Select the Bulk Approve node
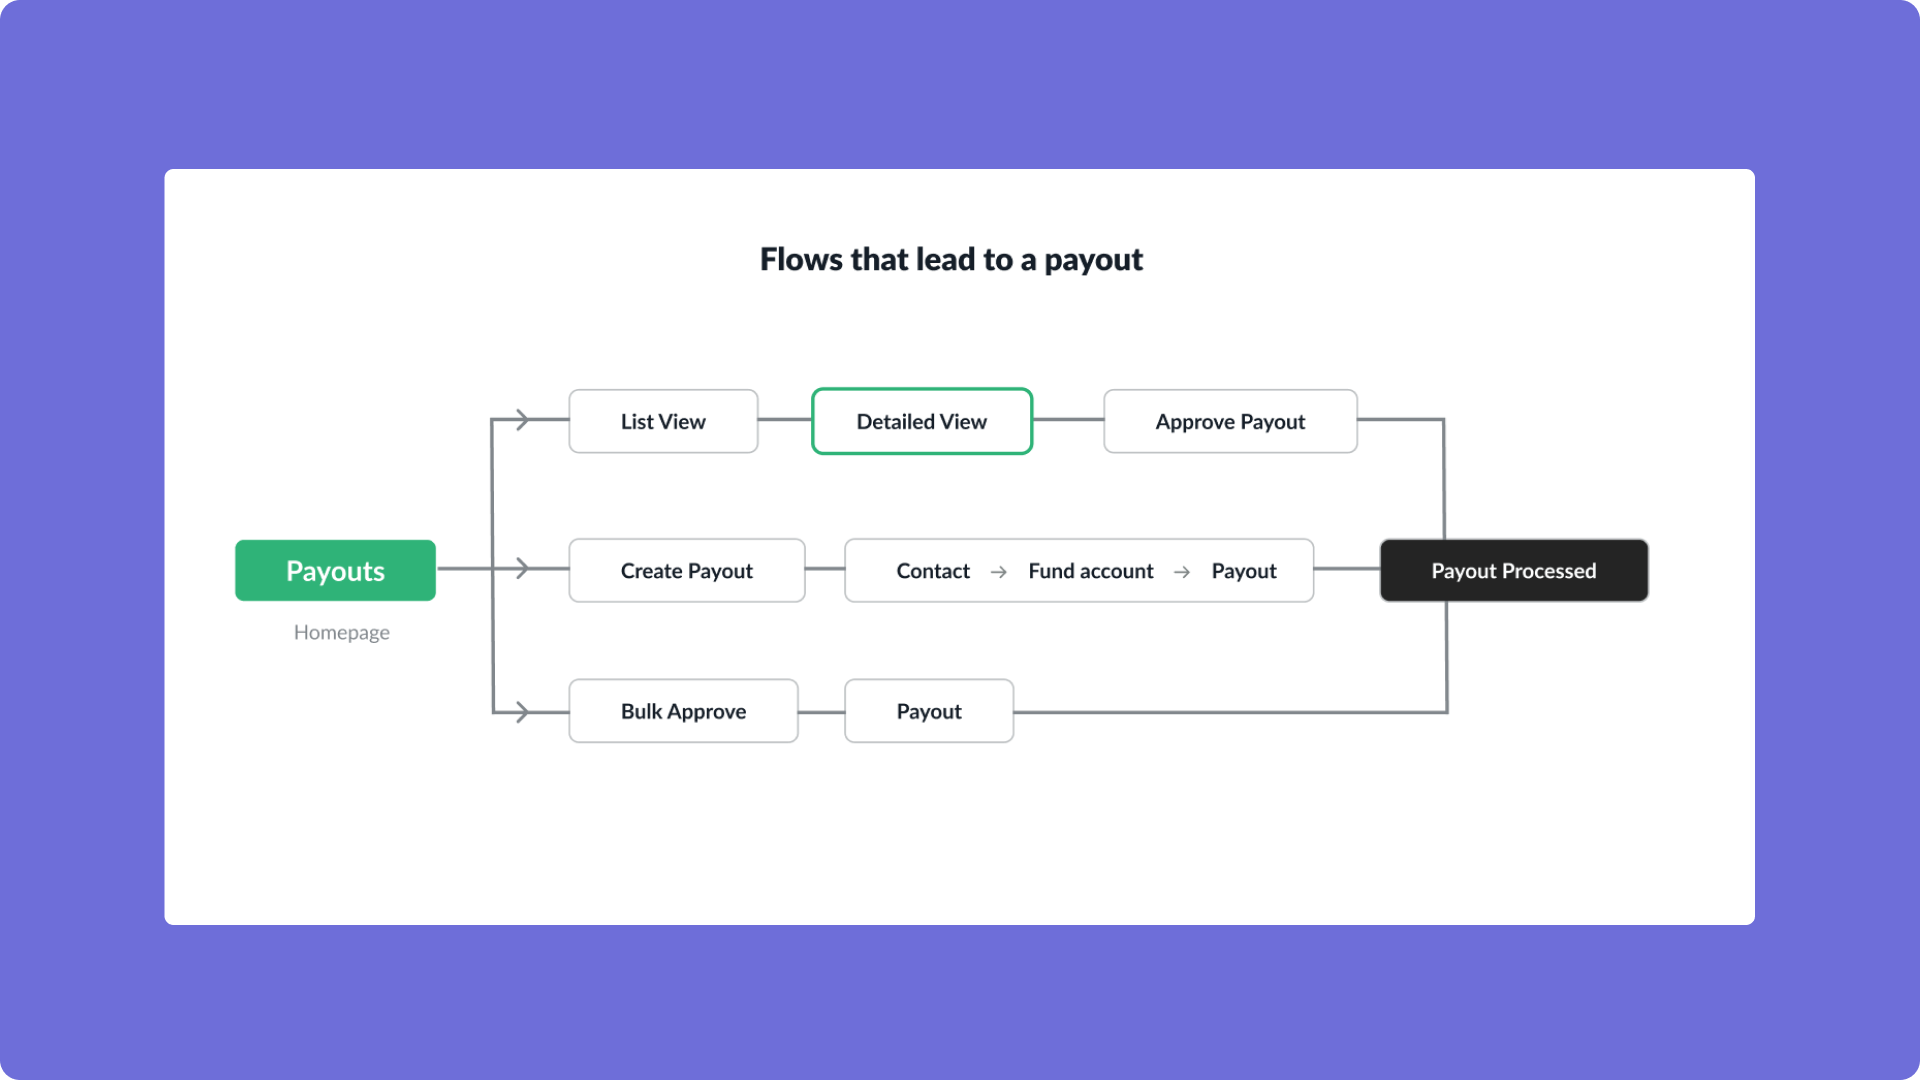The height and width of the screenshot is (1080, 1920). pyautogui.click(x=683, y=711)
